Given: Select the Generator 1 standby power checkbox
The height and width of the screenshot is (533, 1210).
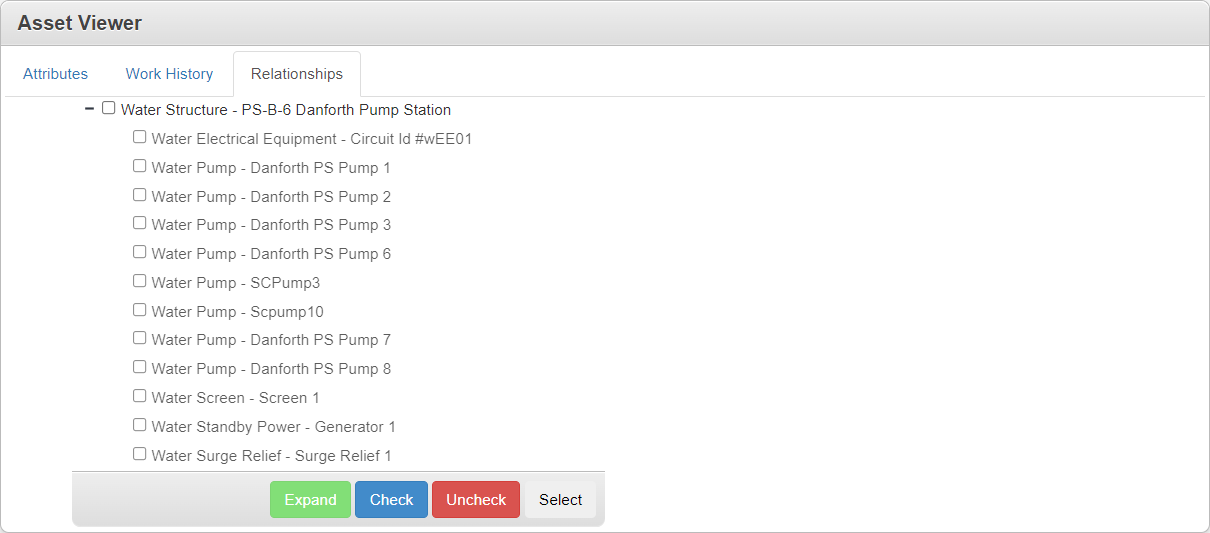Looking at the screenshot, I should coord(140,425).
